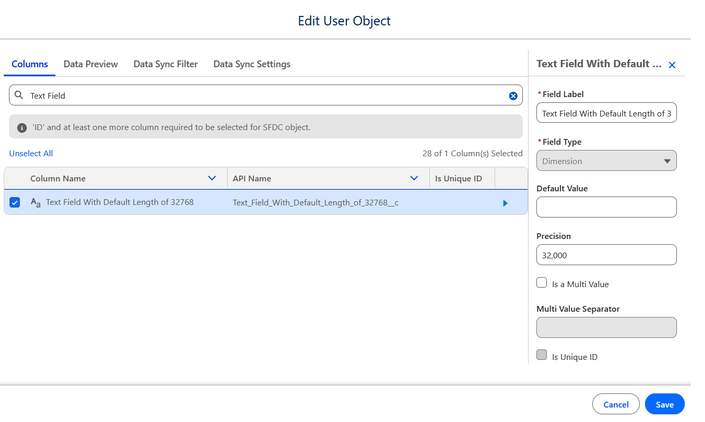705x422 pixels.
Task: Click into the Default Value field
Action: (606, 207)
